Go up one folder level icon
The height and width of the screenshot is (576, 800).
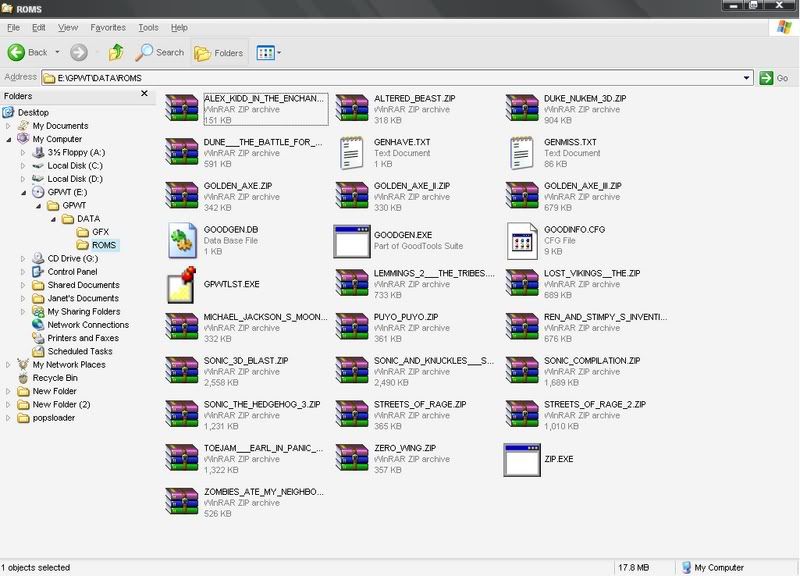pyautogui.click(x=116, y=52)
